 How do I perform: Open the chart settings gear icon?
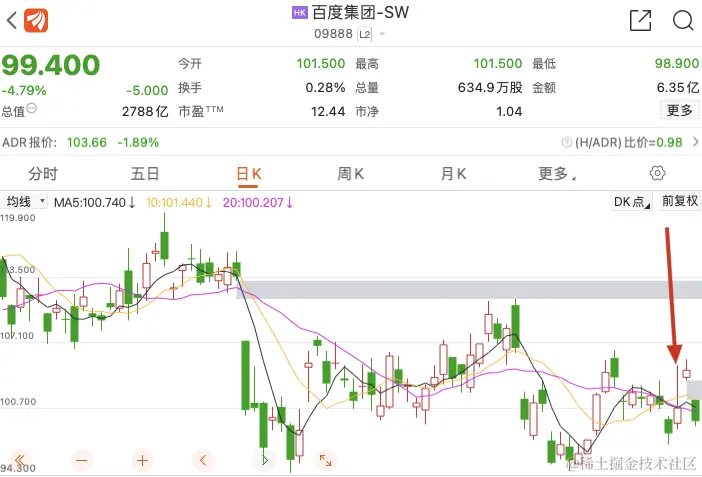[657, 173]
